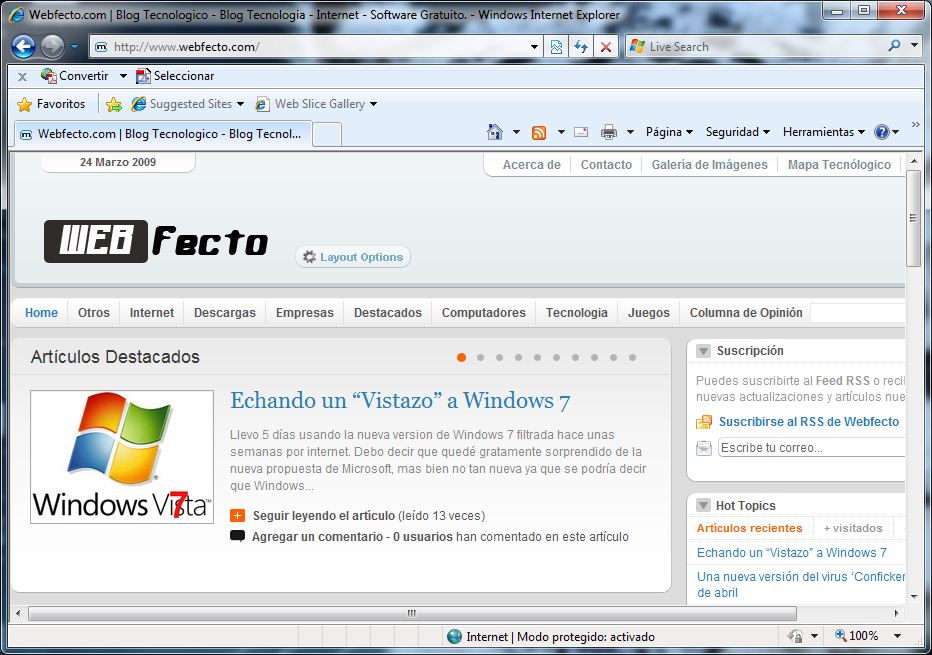The width and height of the screenshot is (932, 655).
Task: Open the Favoritos star button
Action: [x=52, y=104]
